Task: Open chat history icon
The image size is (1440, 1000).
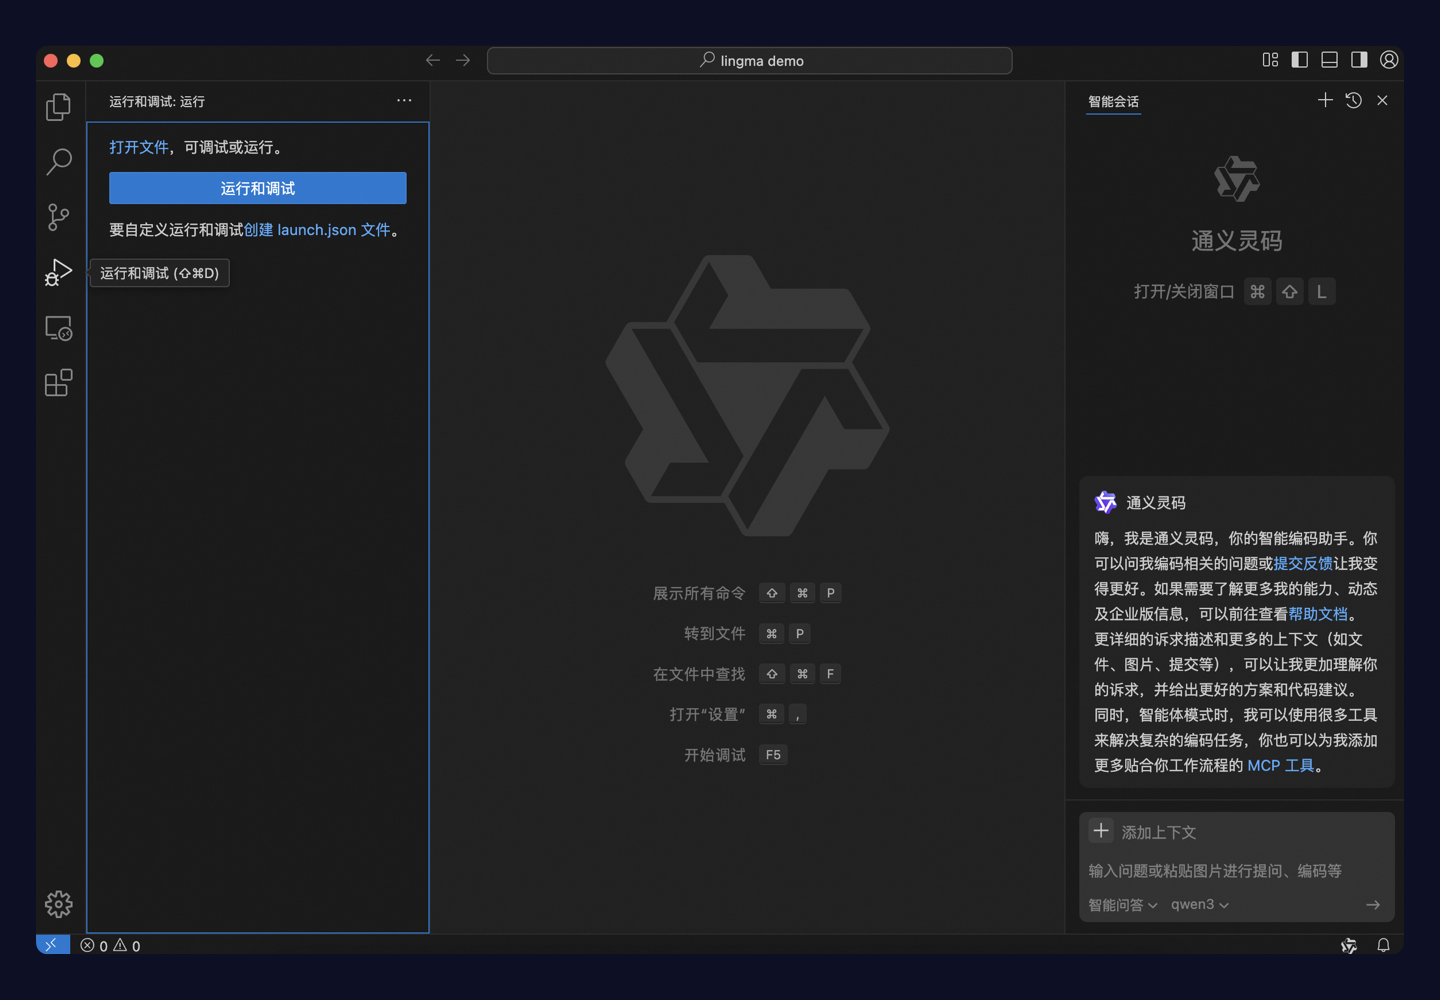Action: pos(1354,100)
